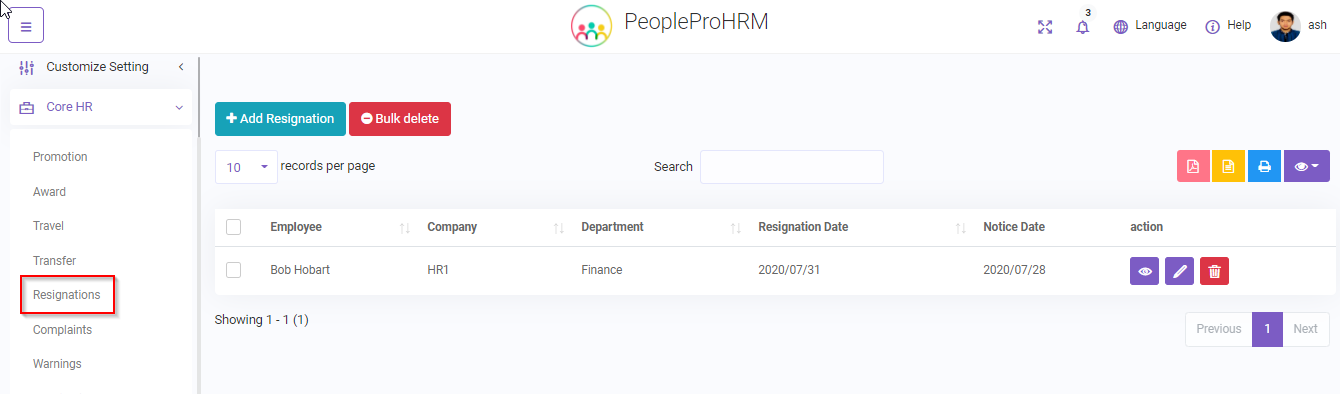Sort by Company column arrows
This screenshot has width=1340, height=394.
559,228
